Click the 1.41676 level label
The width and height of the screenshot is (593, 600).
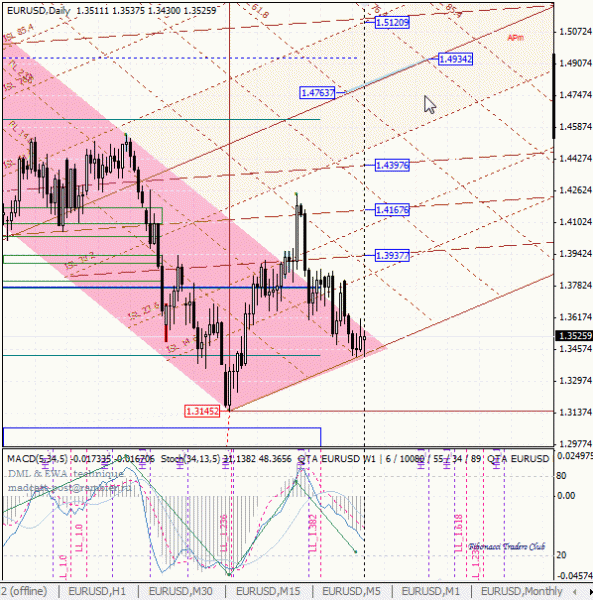[392, 210]
